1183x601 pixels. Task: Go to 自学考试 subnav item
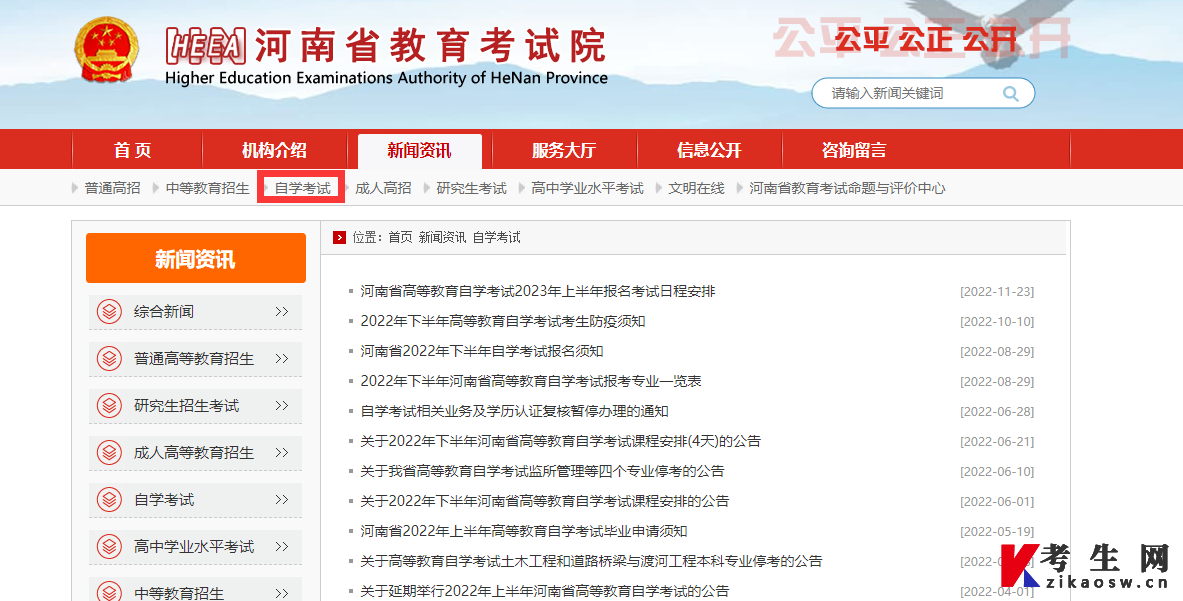pos(303,189)
